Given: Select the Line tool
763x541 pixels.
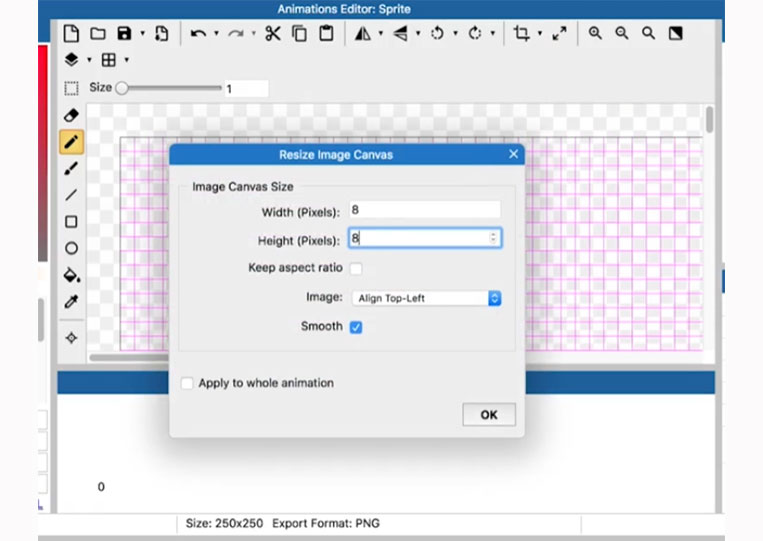Looking at the screenshot, I should [x=72, y=195].
